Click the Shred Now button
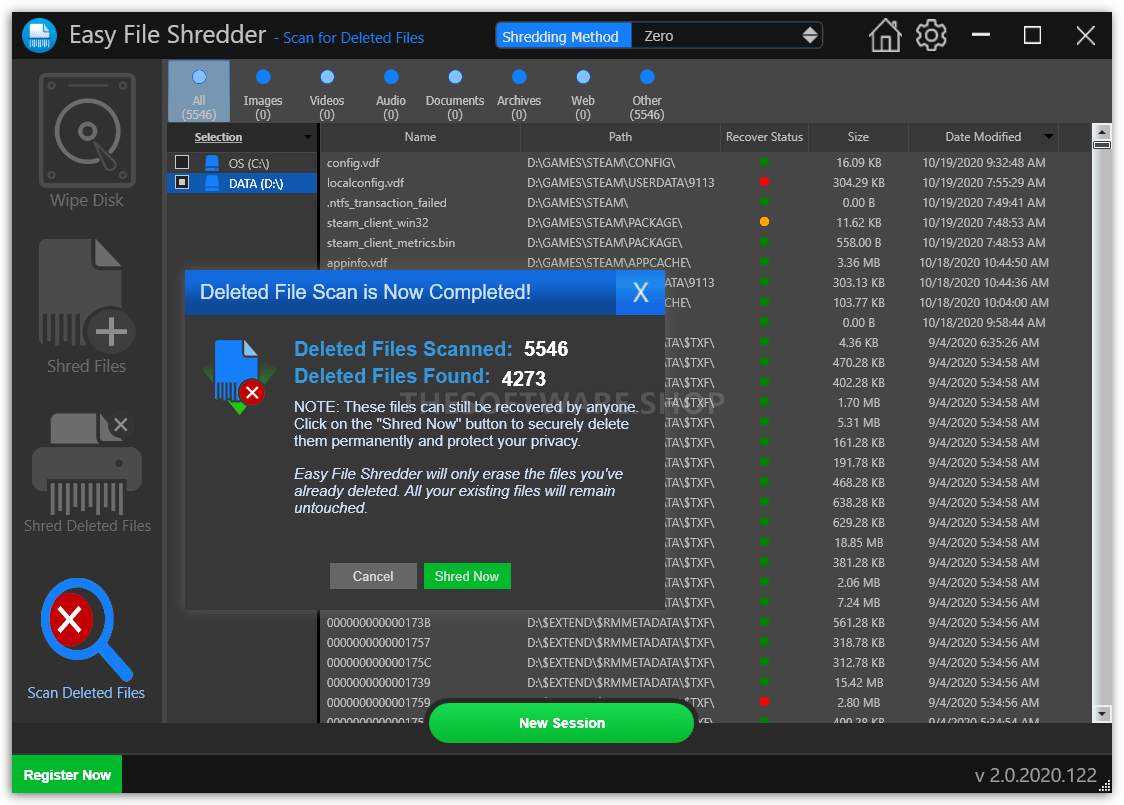1124x805 pixels. (467, 576)
